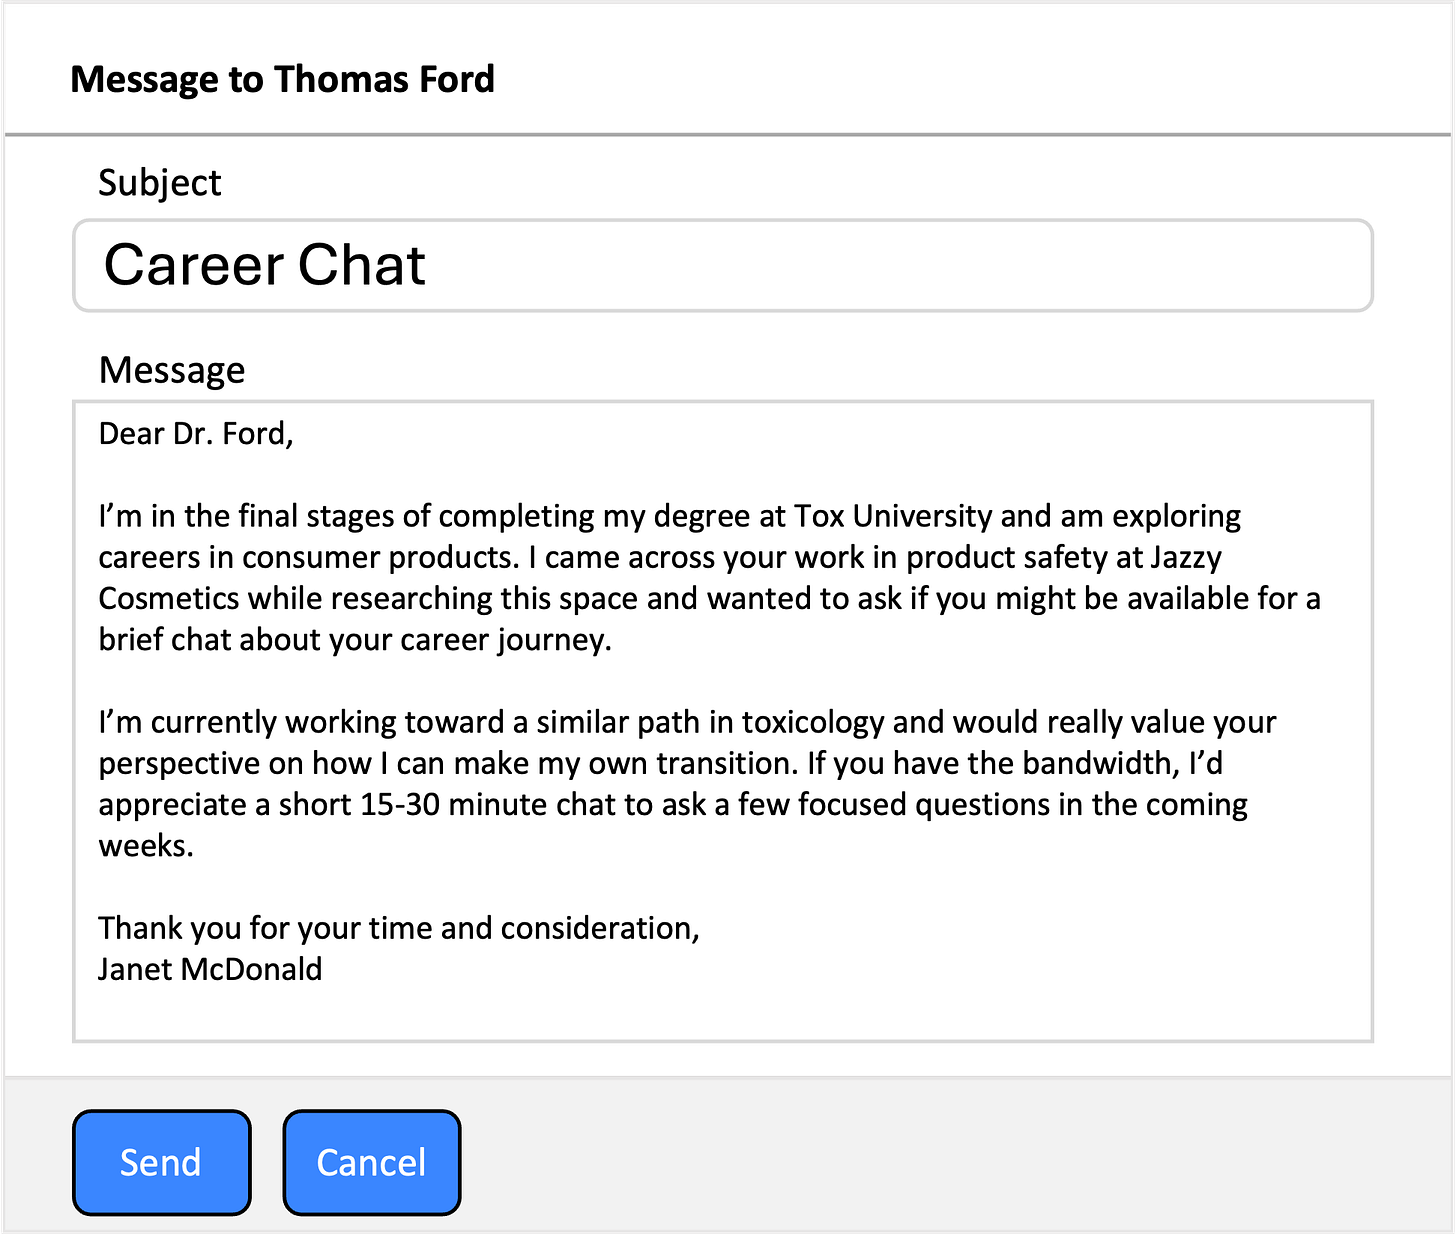Viewport: 1456px width, 1236px height.
Task: Place cursor on "Dear Dr. Ford," greeting line
Action: (x=196, y=434)
